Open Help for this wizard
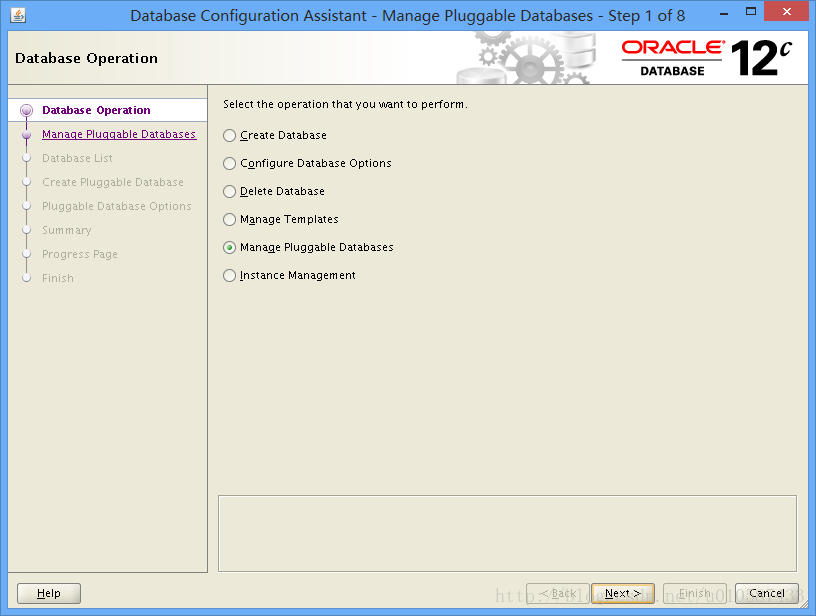816x616 pixels. coord(49,593)
